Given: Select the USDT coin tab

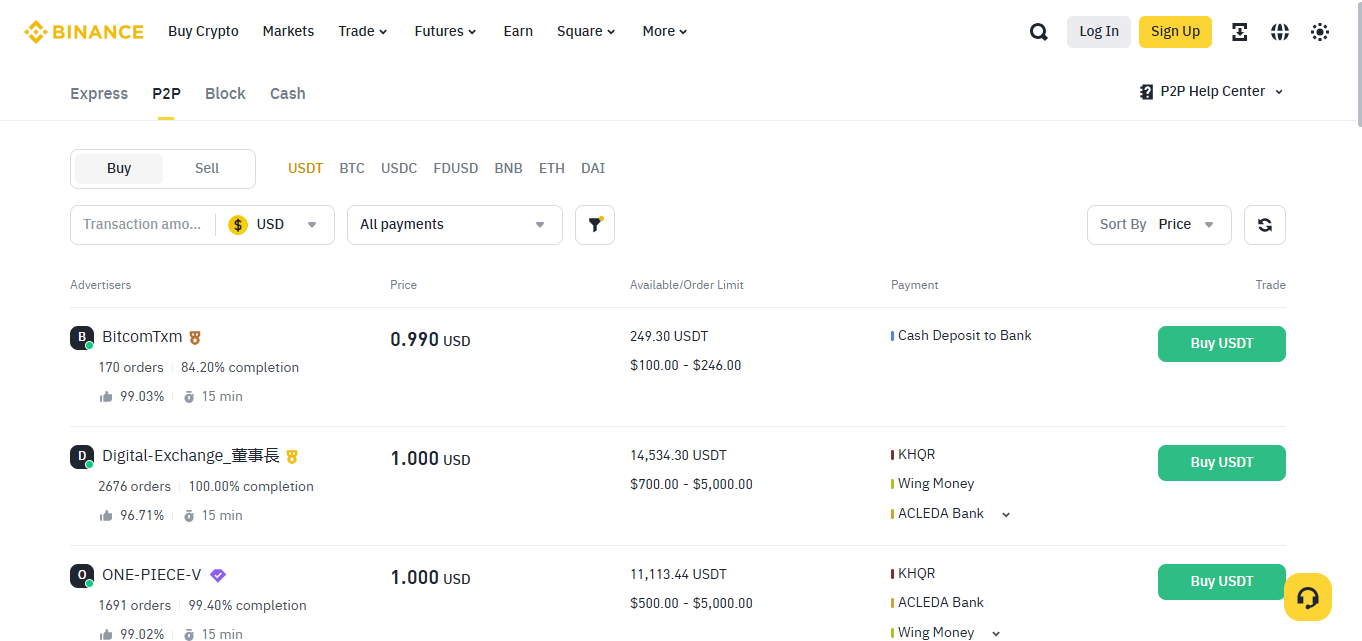Looking at the screenshot, I should [x=305, y=169].
